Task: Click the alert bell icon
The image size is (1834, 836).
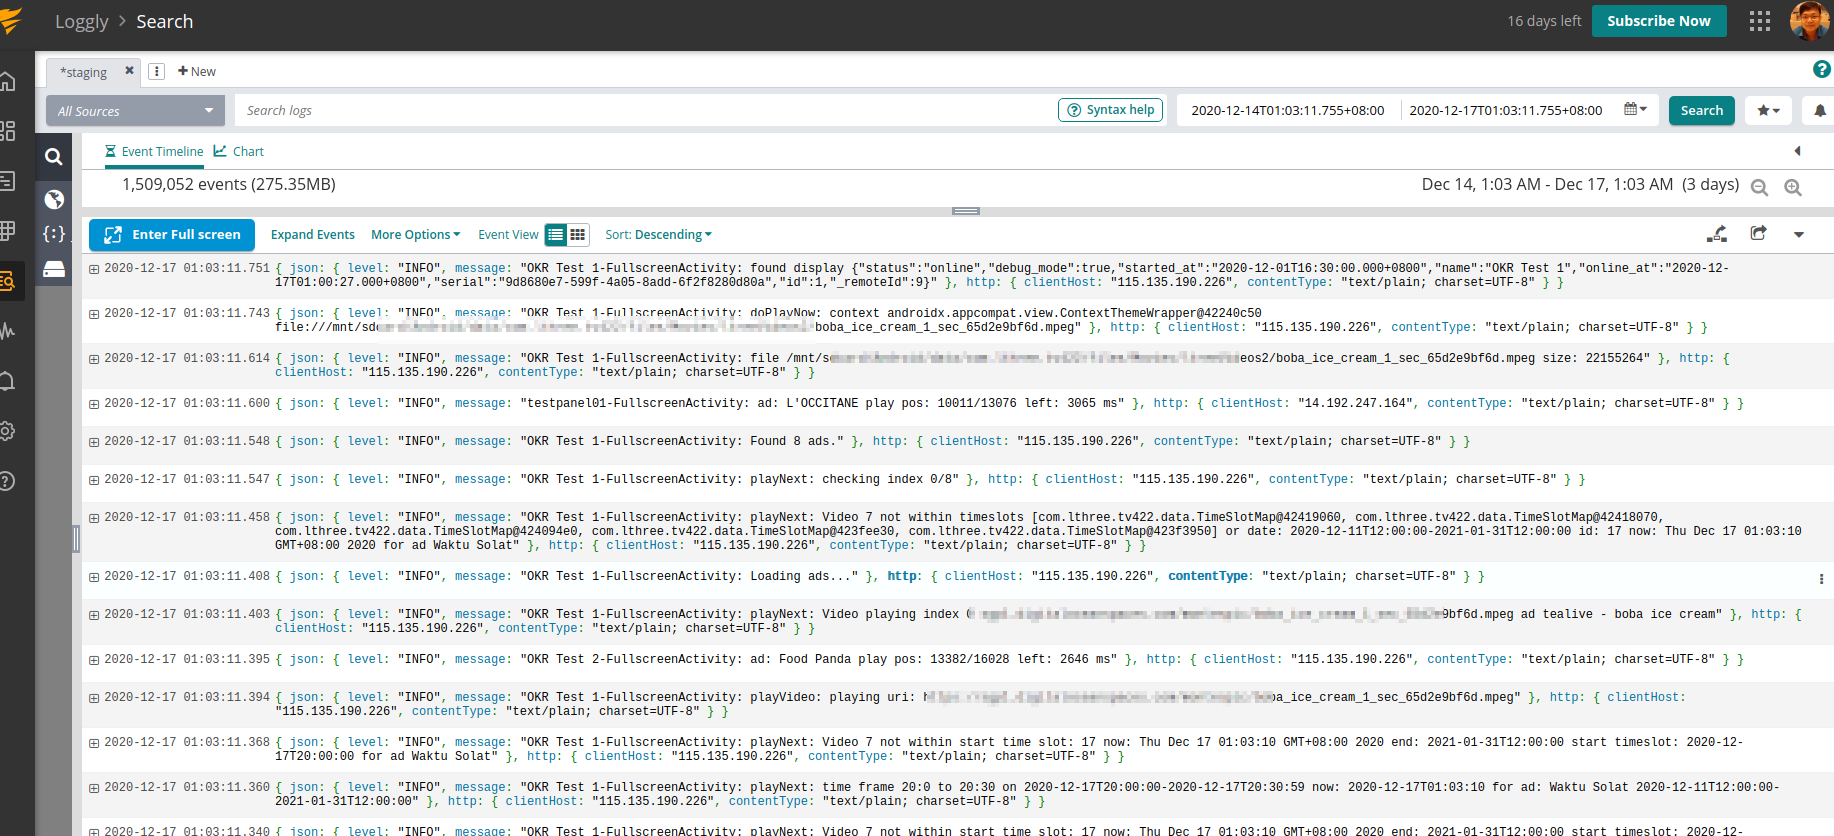Action: (x=1819, y=111)
